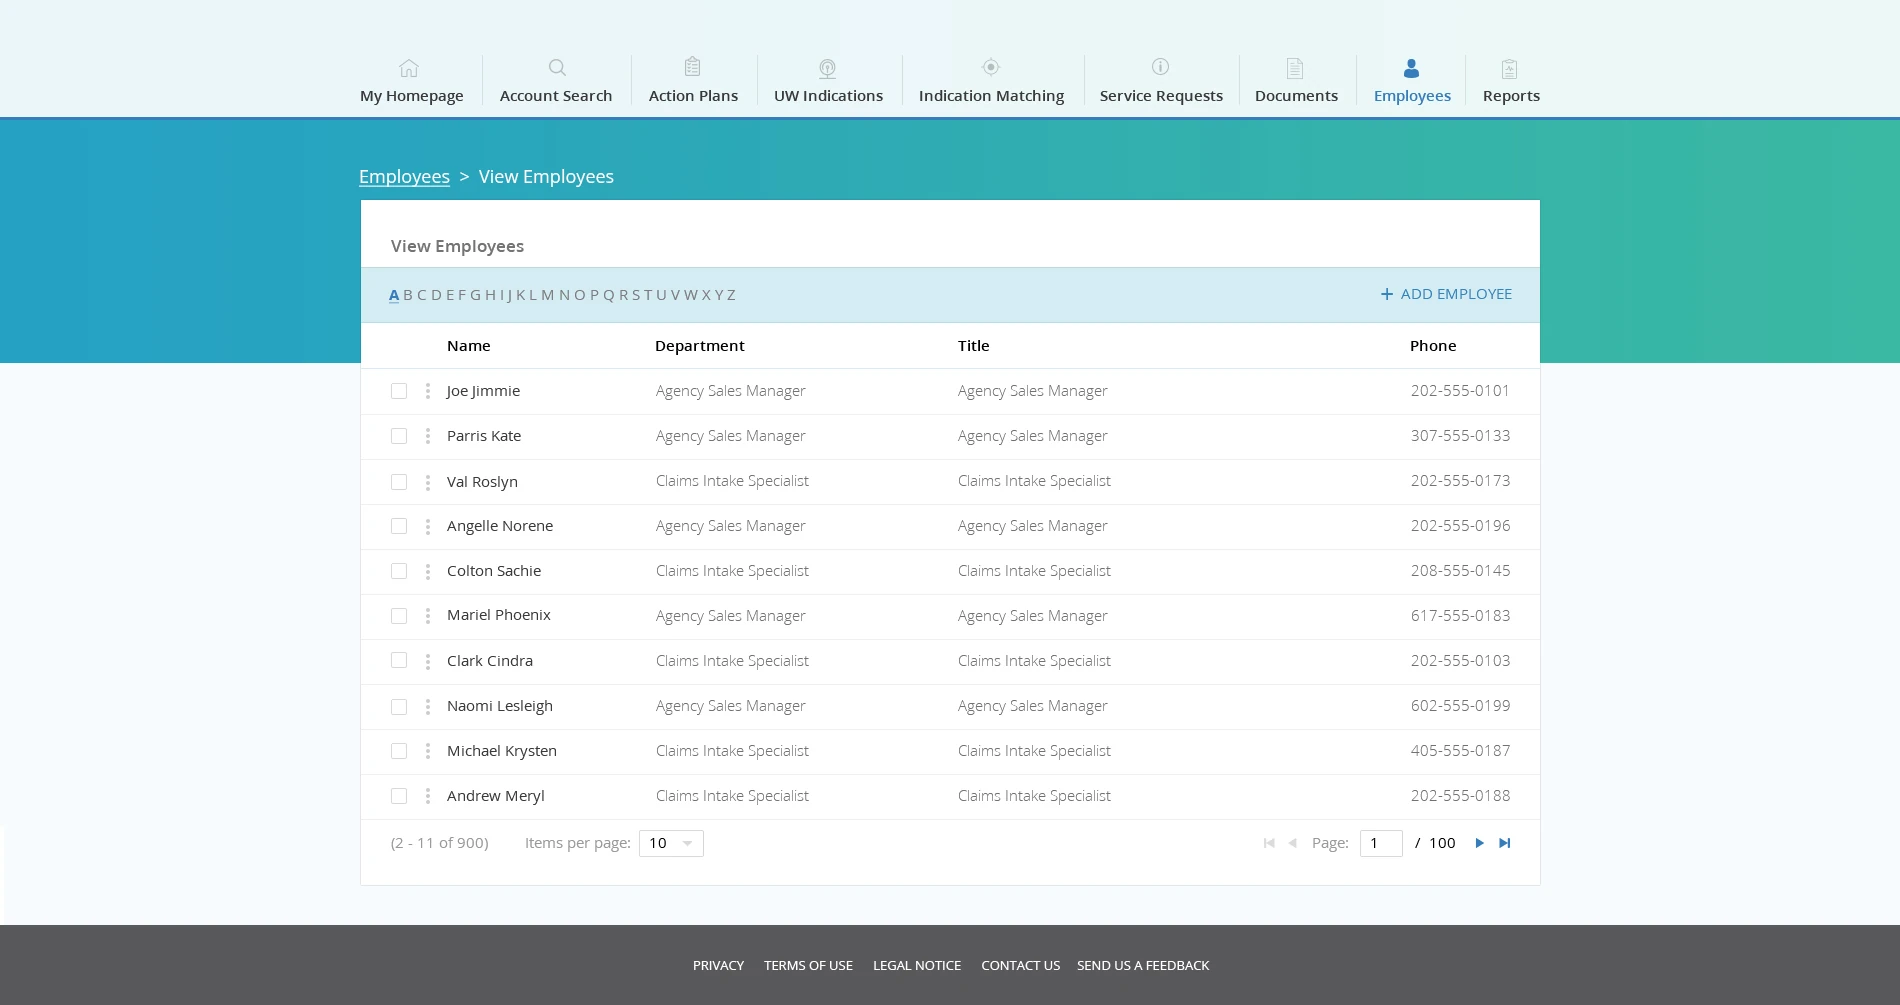The width and height of the screenshot is (1900, 1005).
Task: Open row menu for Val Roslyn
Action: 428,482
